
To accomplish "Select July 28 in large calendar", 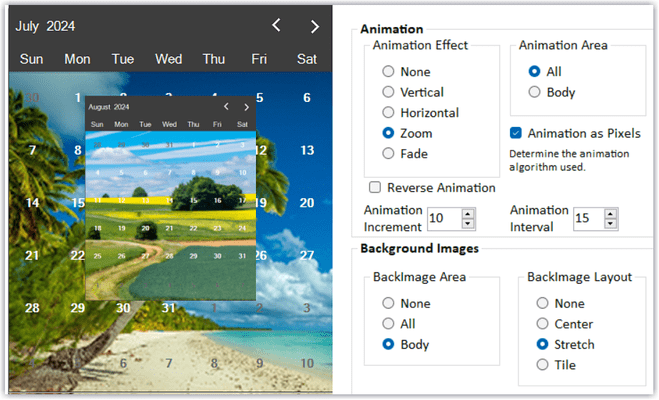I will point(32,308).
